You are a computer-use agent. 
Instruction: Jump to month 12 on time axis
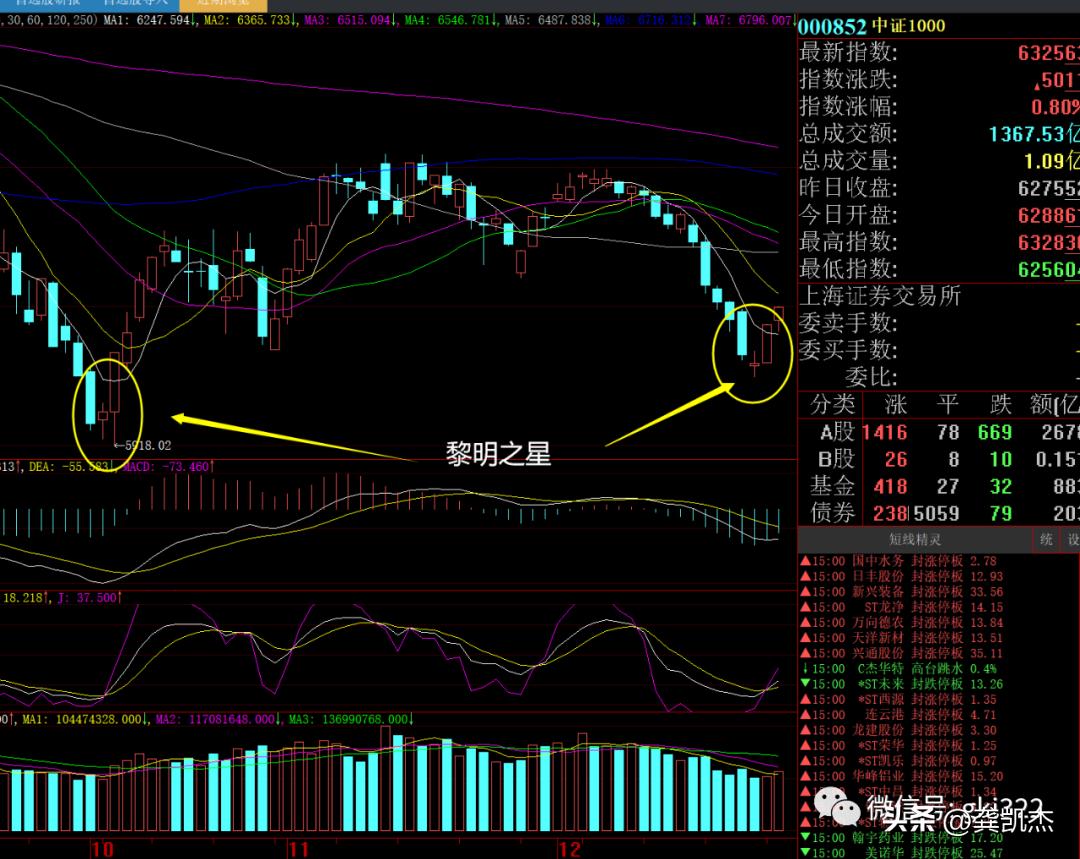pyautogui.click(x=569, y=849)
